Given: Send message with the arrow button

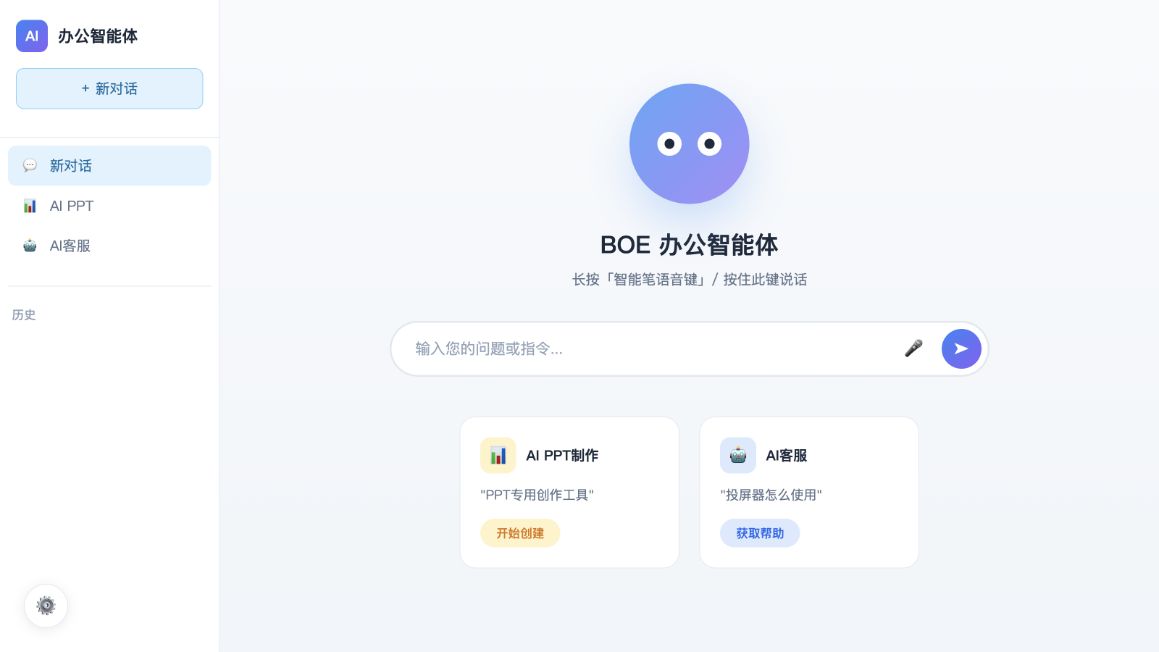Looking at the screenshot, I should point(961,348).
